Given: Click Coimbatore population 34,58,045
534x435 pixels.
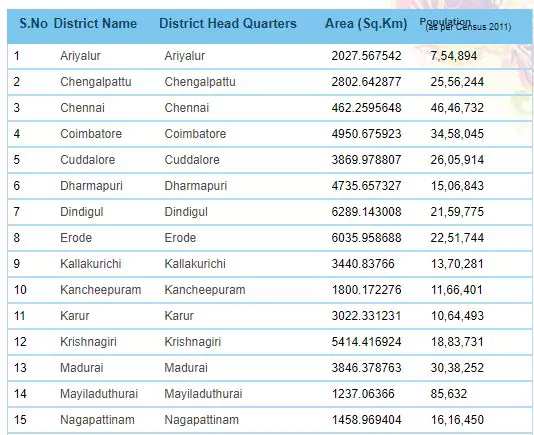Looking at the screenshot, I should click(457, 134).
